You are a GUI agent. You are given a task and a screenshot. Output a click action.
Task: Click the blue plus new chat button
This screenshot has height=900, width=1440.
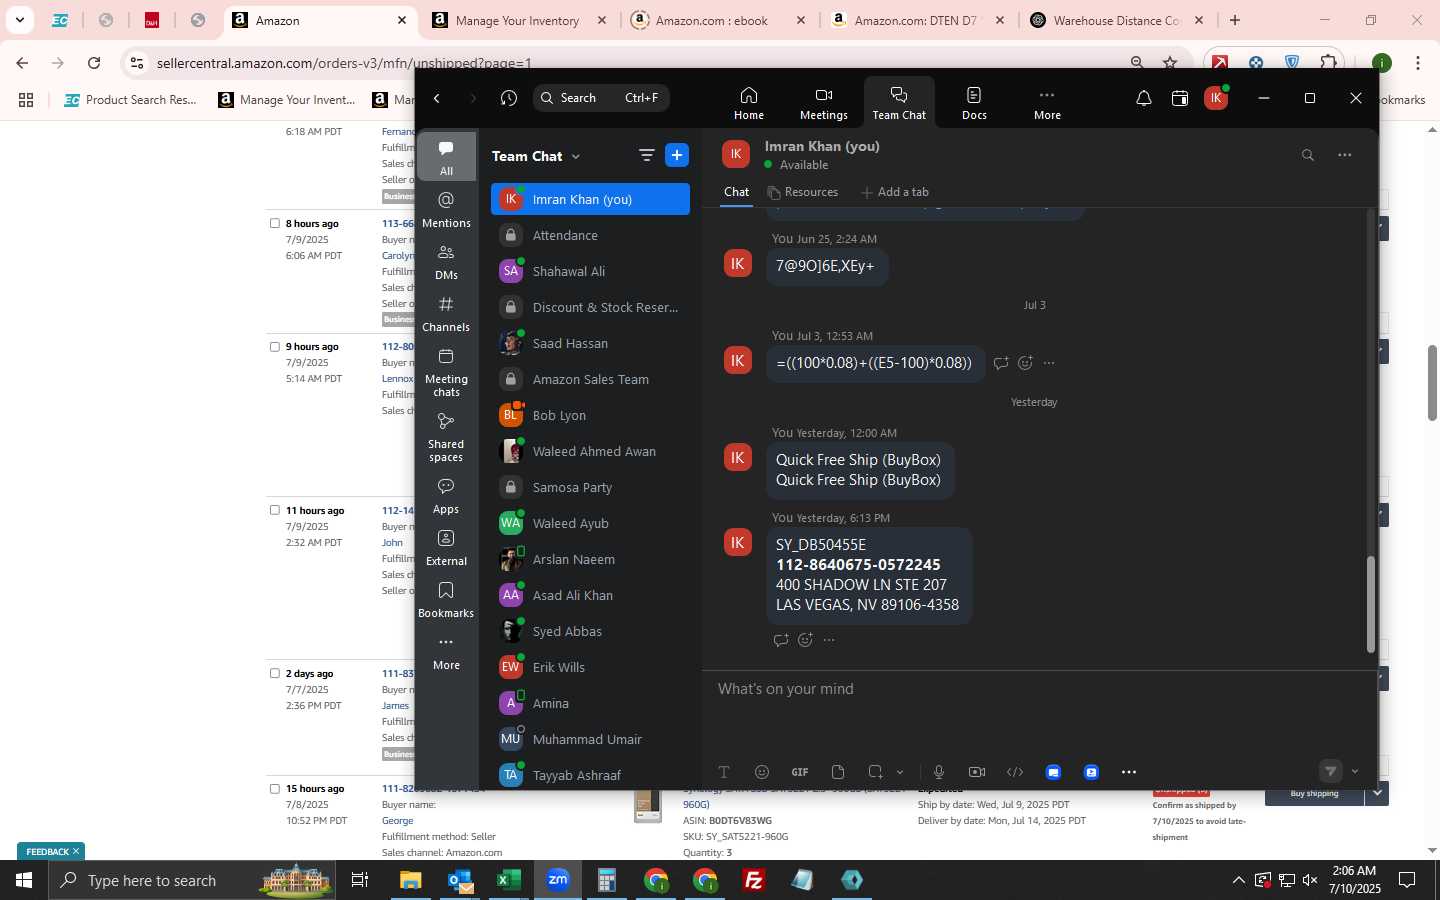click(677, 155)
